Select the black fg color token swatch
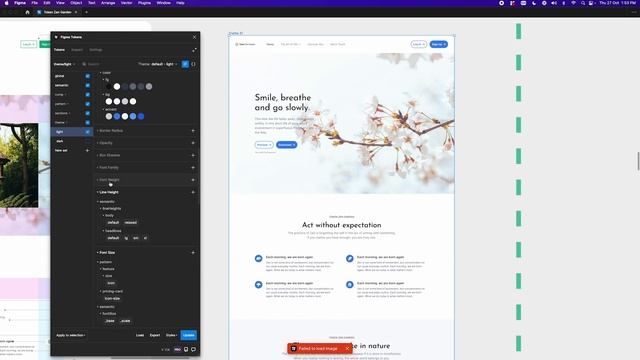Screen dimensions: 640x360 (x=109, y=87)
